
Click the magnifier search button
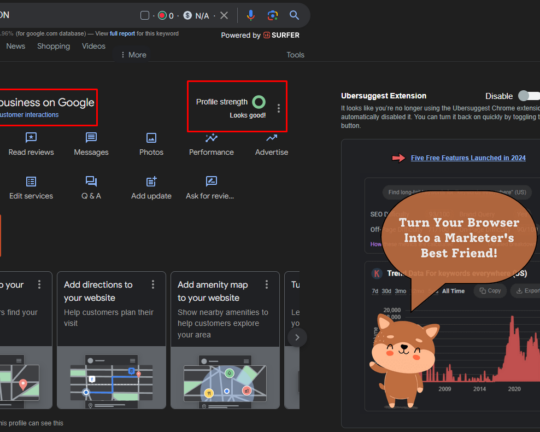[x=294, y=15]
